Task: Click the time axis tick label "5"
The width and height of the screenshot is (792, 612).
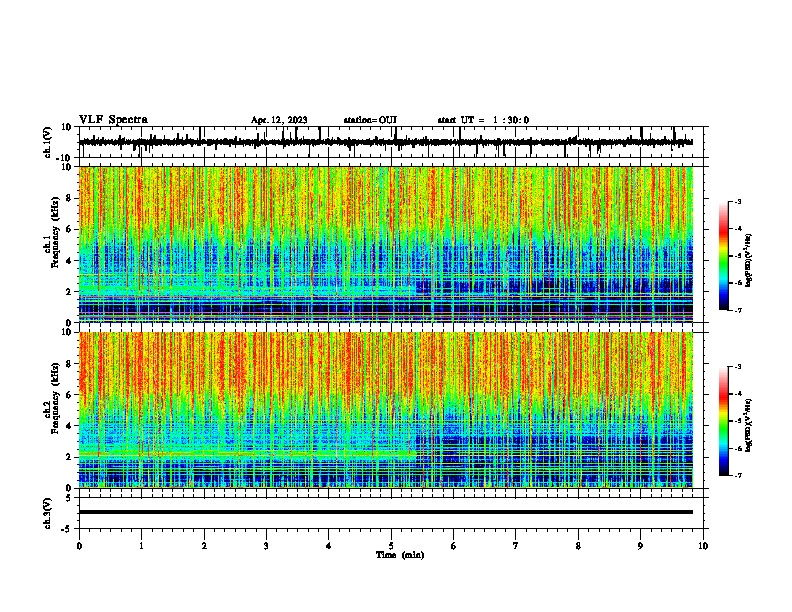Action: pos(391,546)
